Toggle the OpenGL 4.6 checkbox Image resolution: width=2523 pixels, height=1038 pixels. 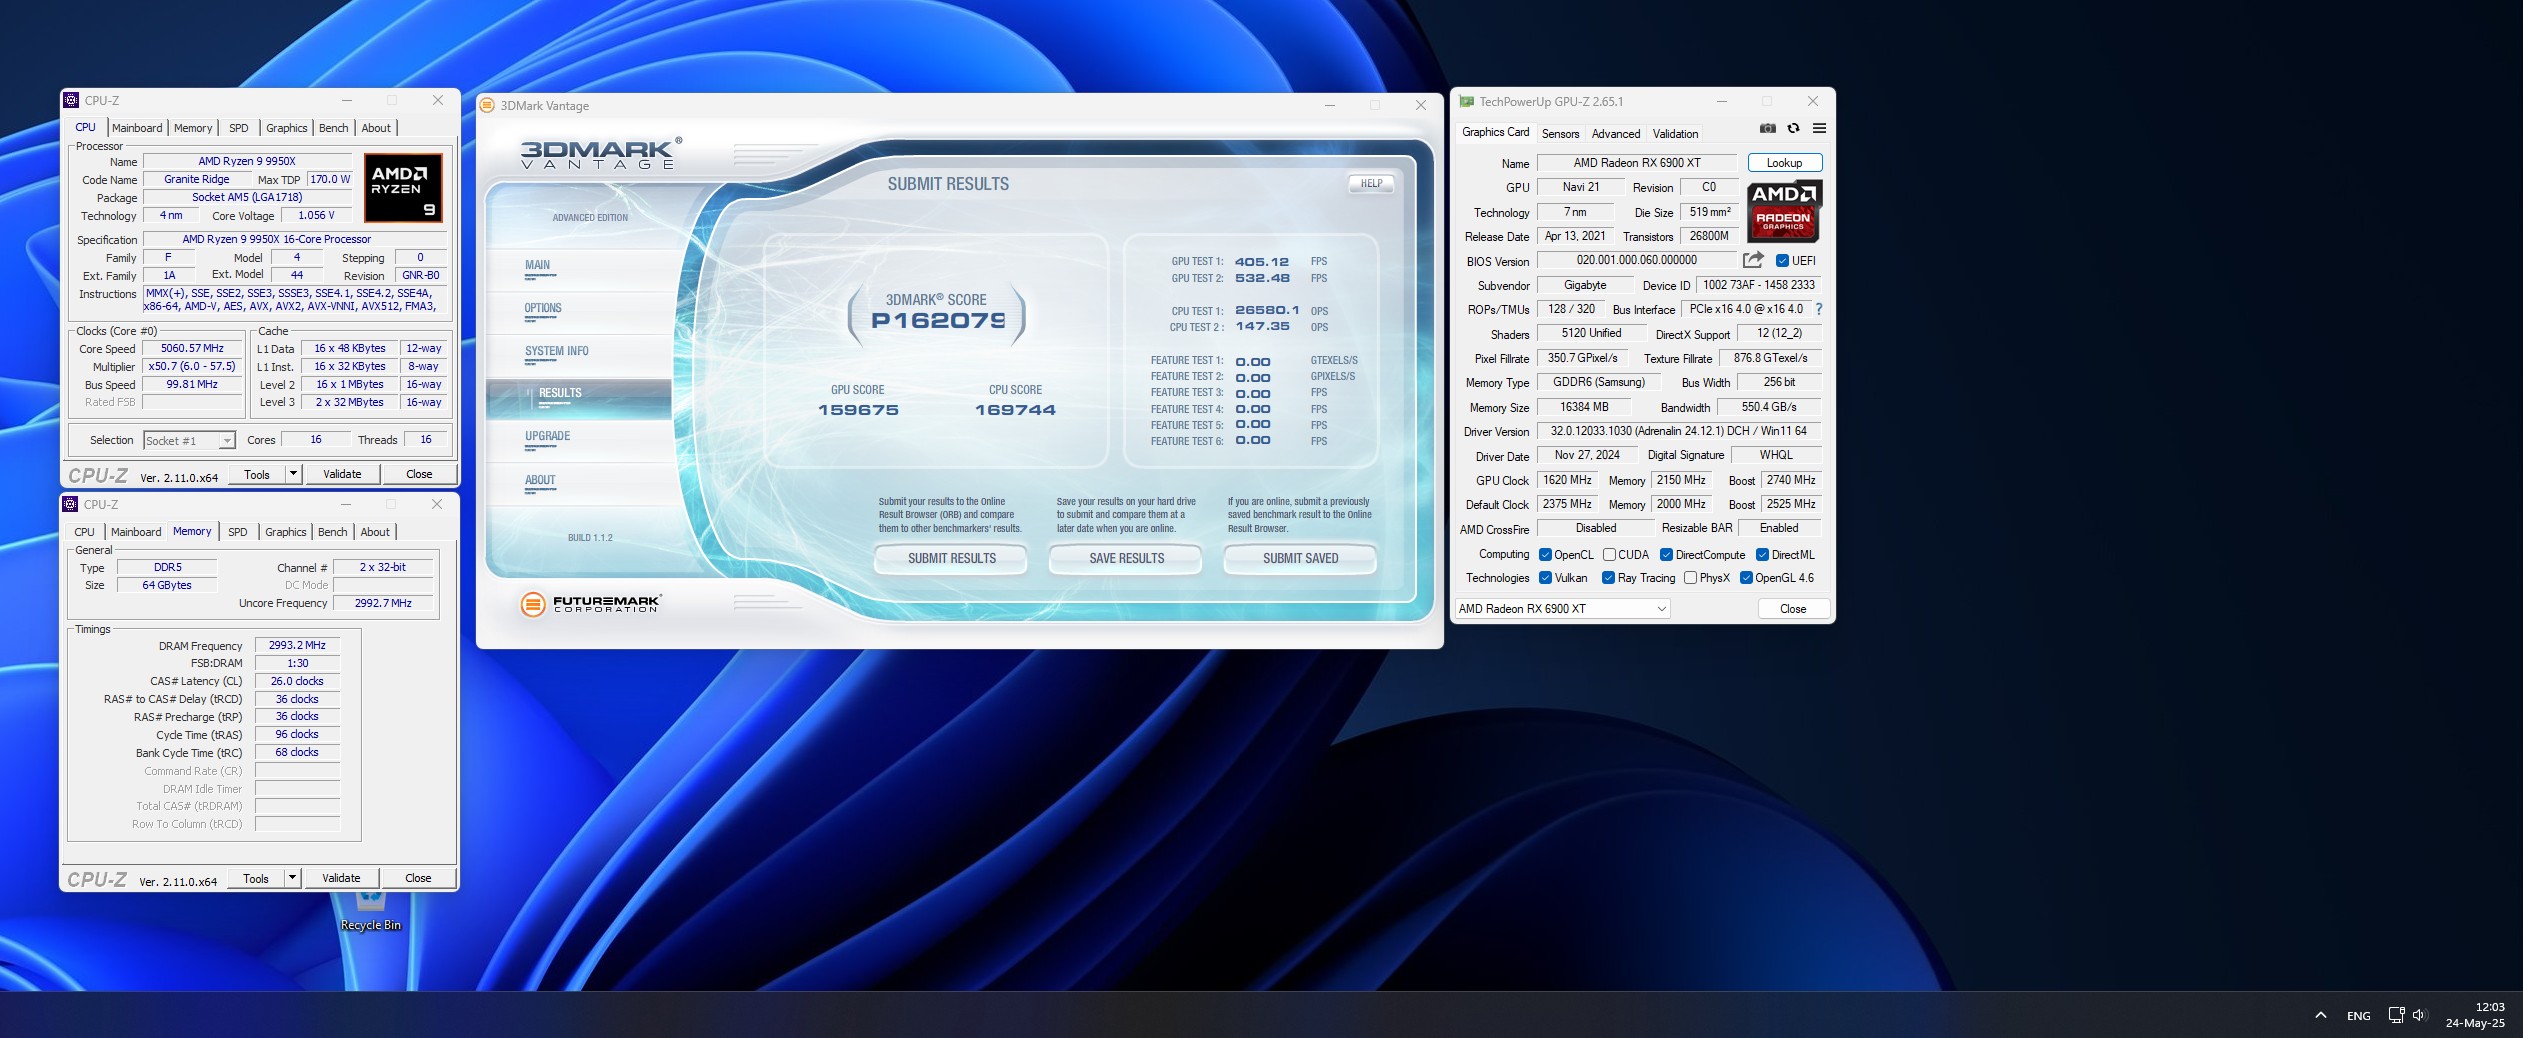click(x=1746, y=578)
